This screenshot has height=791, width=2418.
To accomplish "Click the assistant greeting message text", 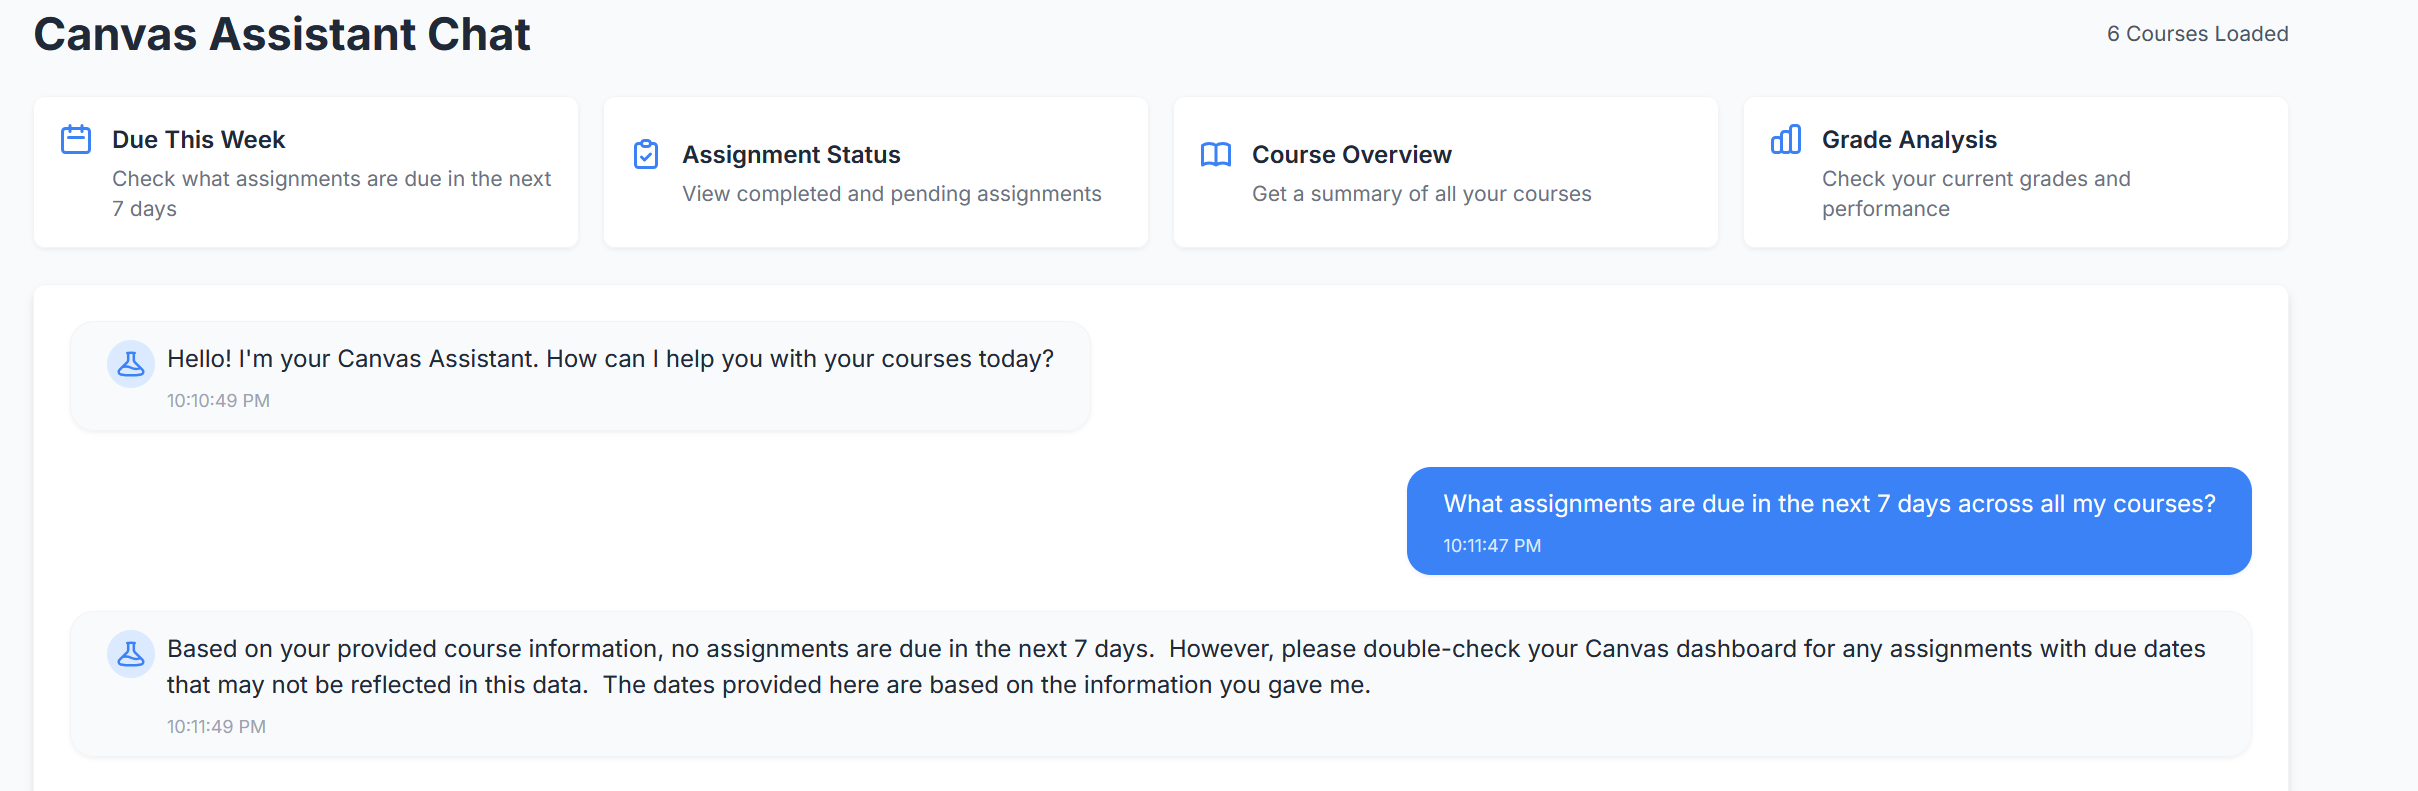I will (610, 359).
